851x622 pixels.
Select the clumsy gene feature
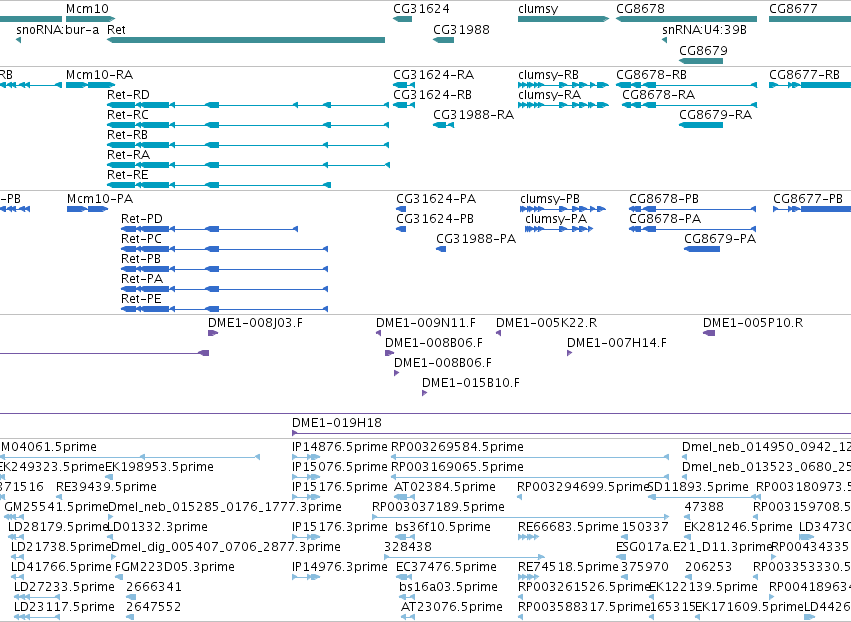pyautogui.click(x=563, y=19)
